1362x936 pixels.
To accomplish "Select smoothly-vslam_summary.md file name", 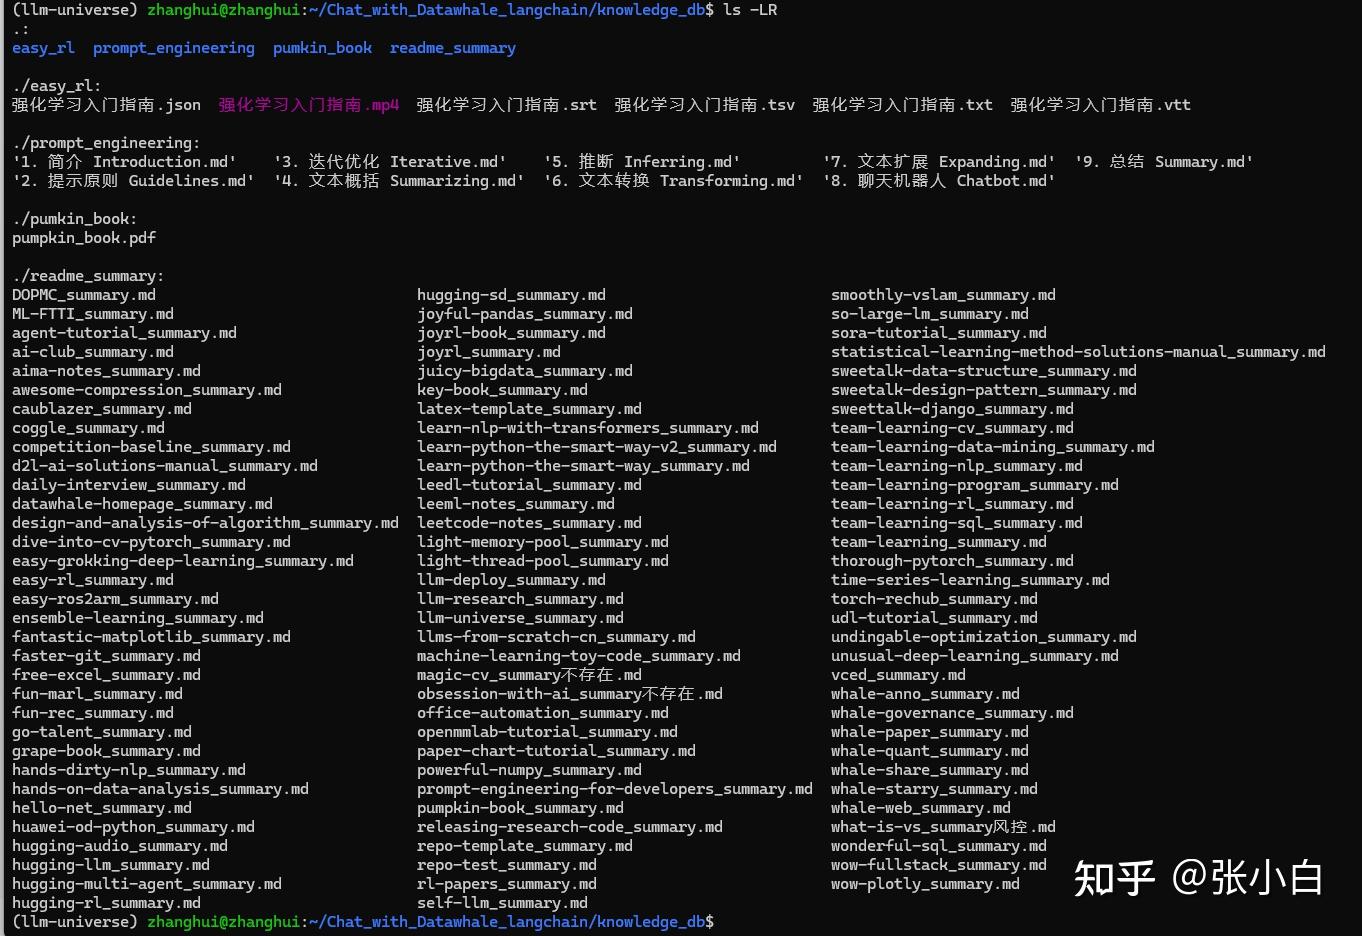I will [943, 294].
